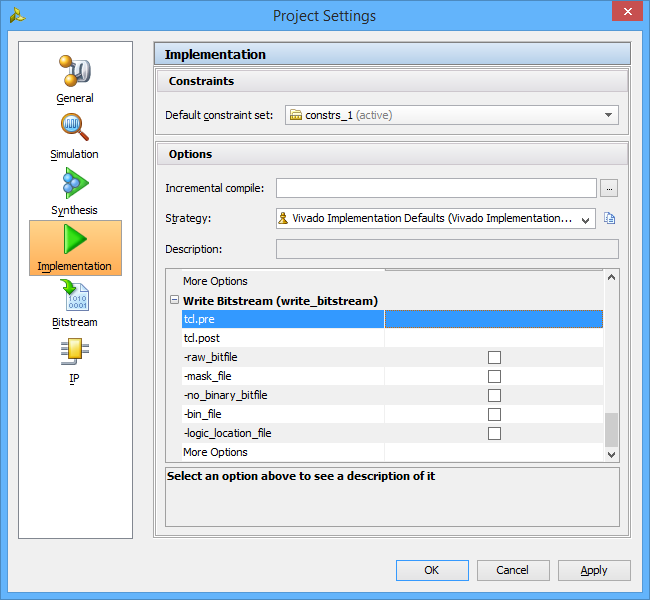Open the Default constraint set dropdown

click(452, 115)
